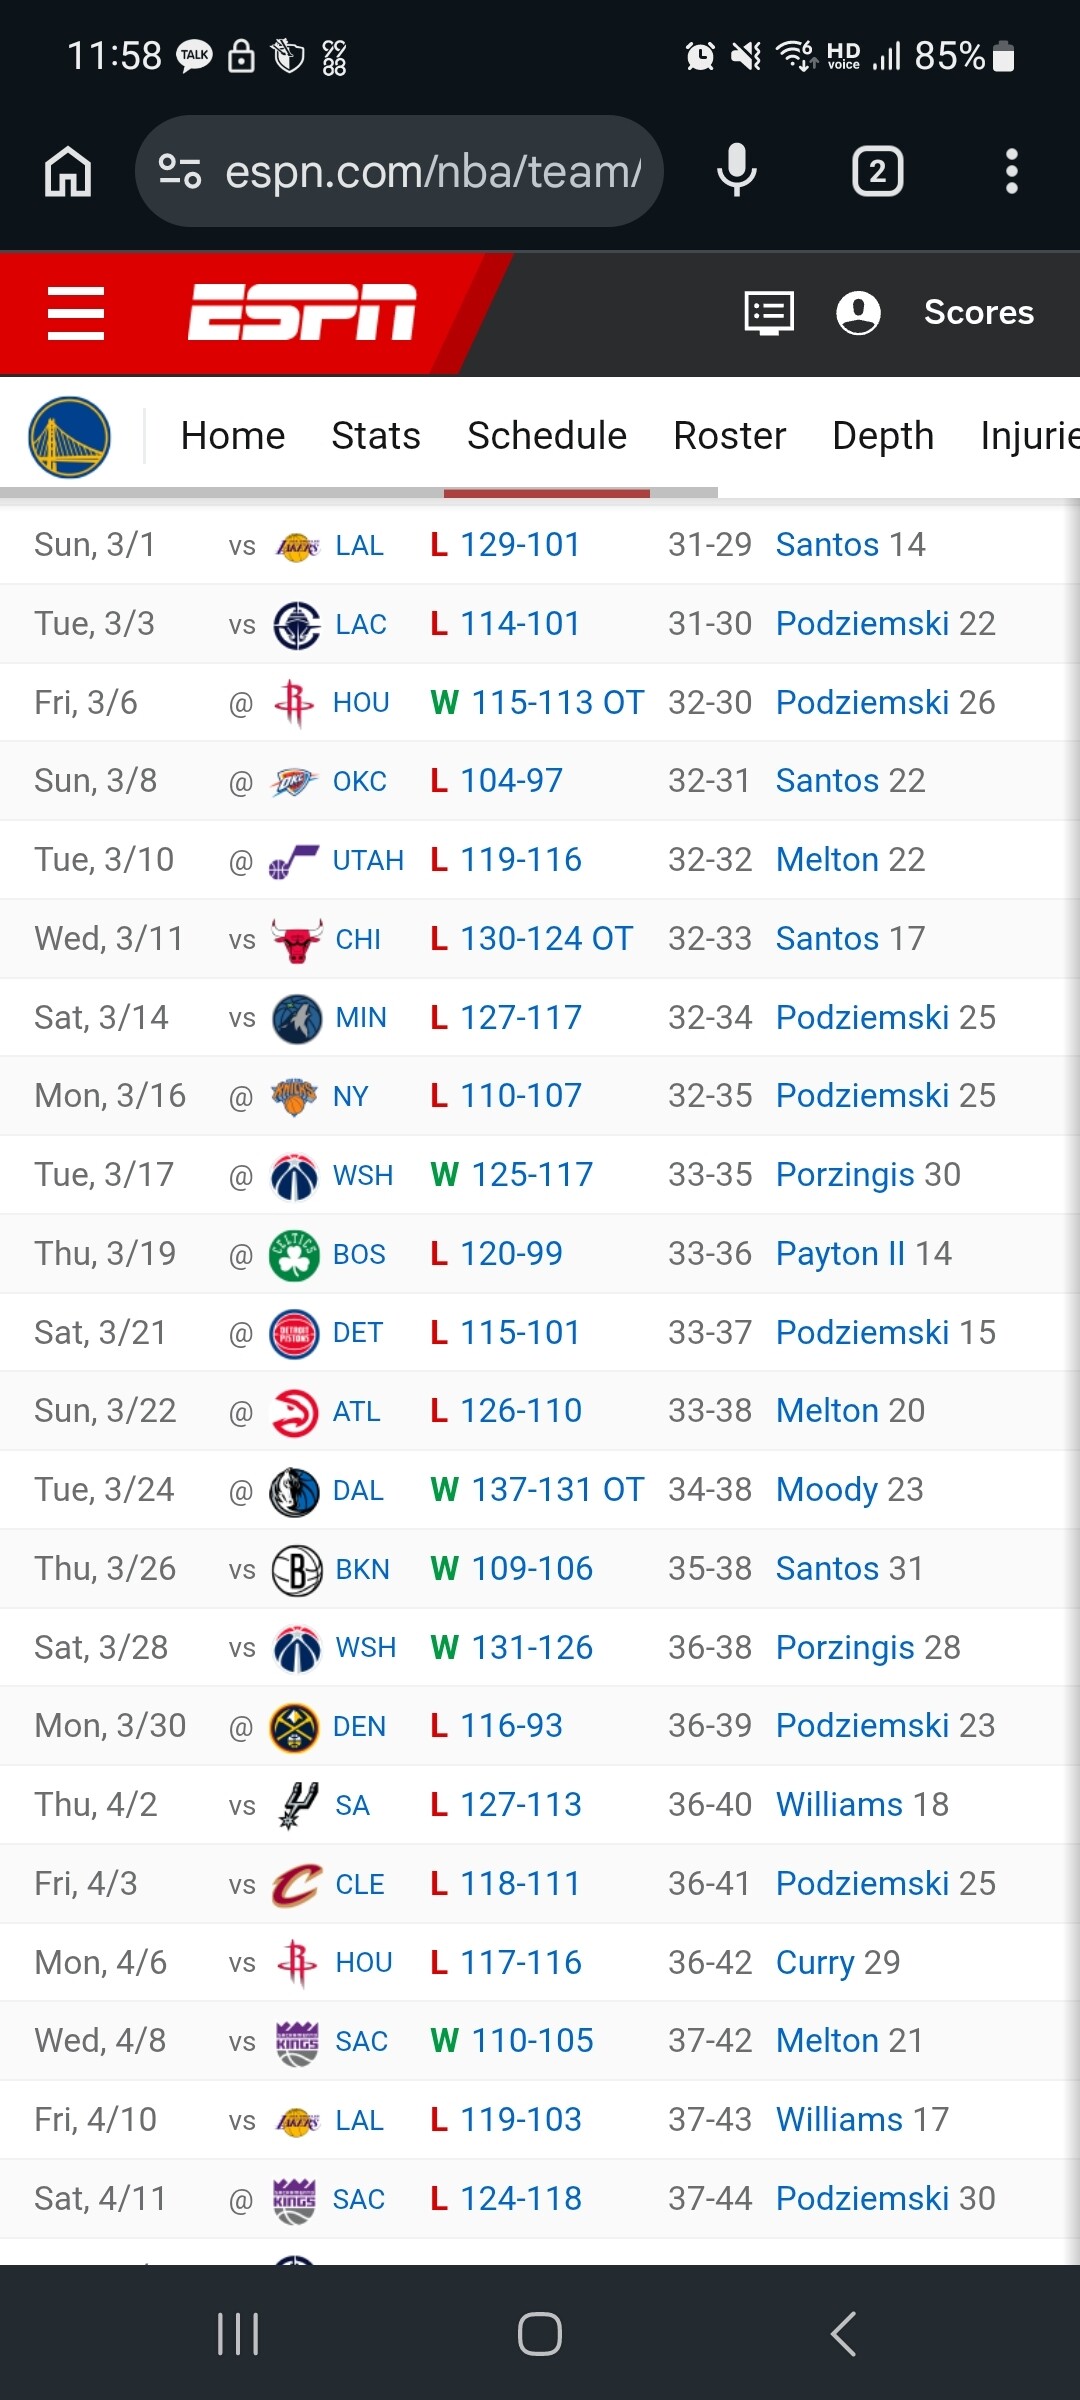The height and width of the screenshot is (2400, 1080).
Task: Open Scores in the ESPN header
Action: (979, 312)
